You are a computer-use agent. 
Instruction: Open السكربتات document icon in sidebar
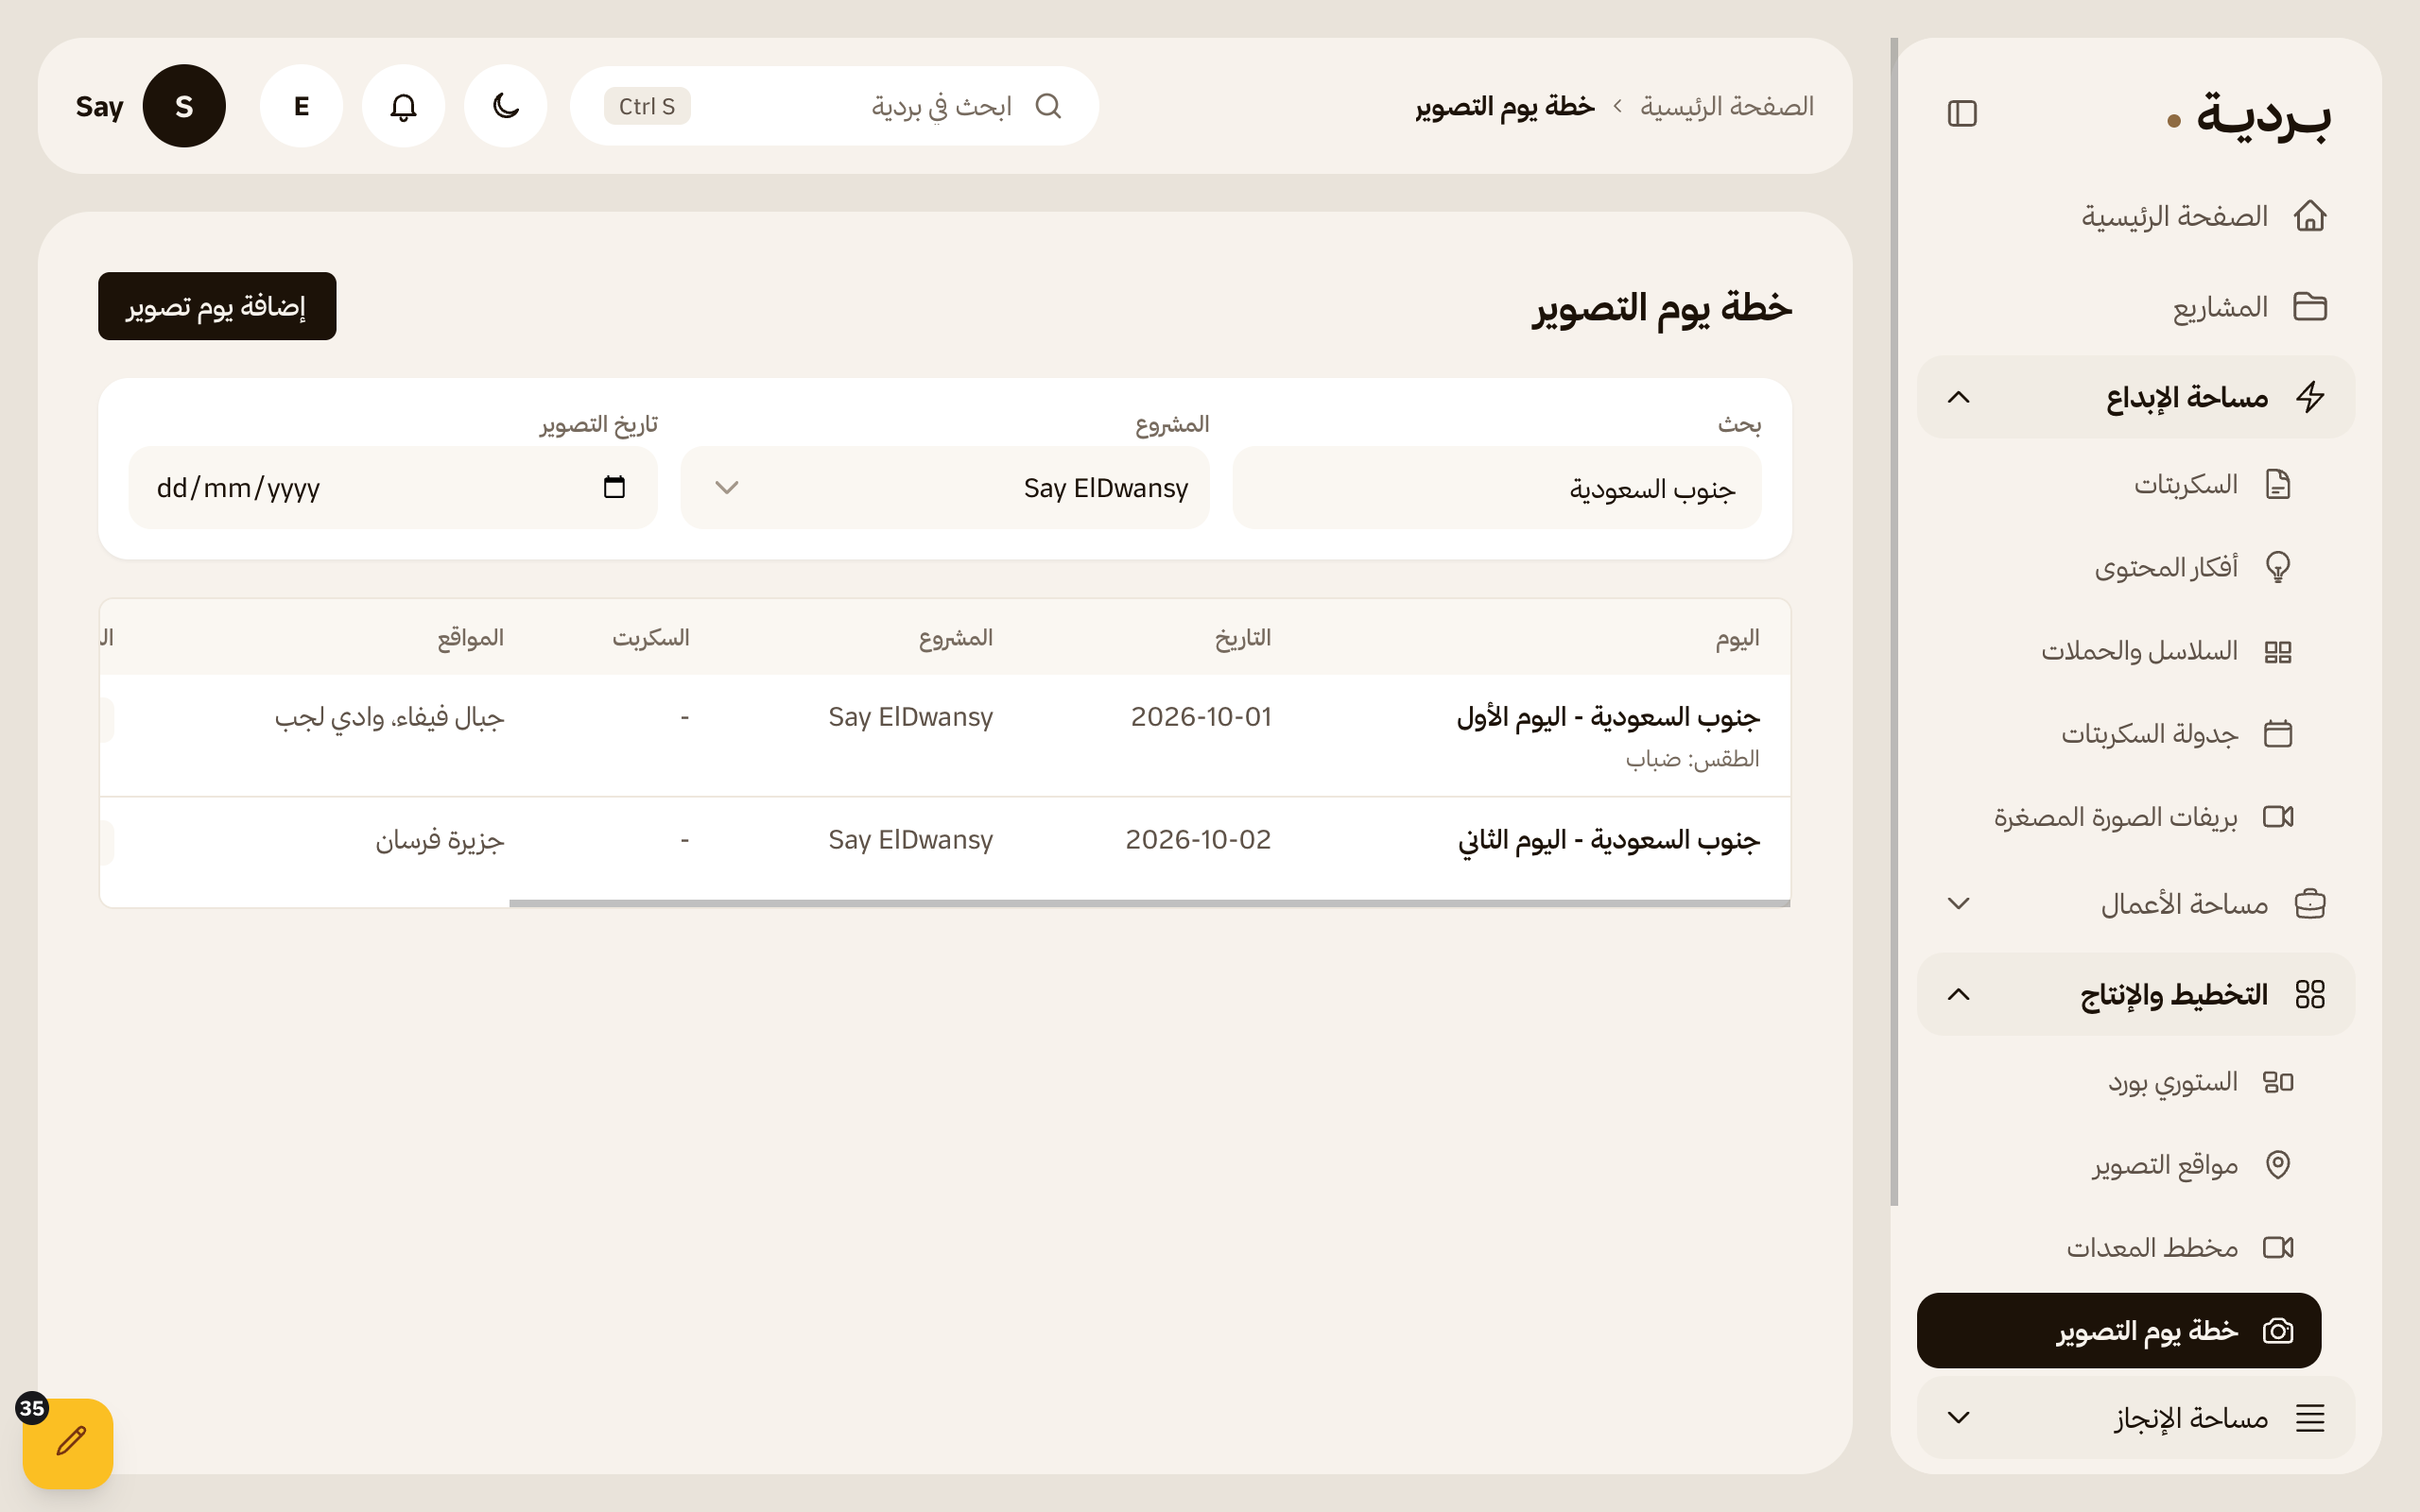pos(2278,484)
